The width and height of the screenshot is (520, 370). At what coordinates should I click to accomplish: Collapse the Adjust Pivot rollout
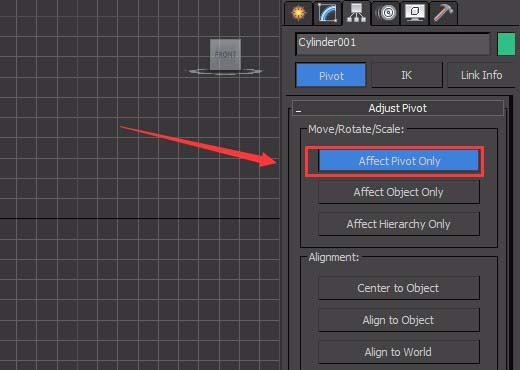(398, 108)
